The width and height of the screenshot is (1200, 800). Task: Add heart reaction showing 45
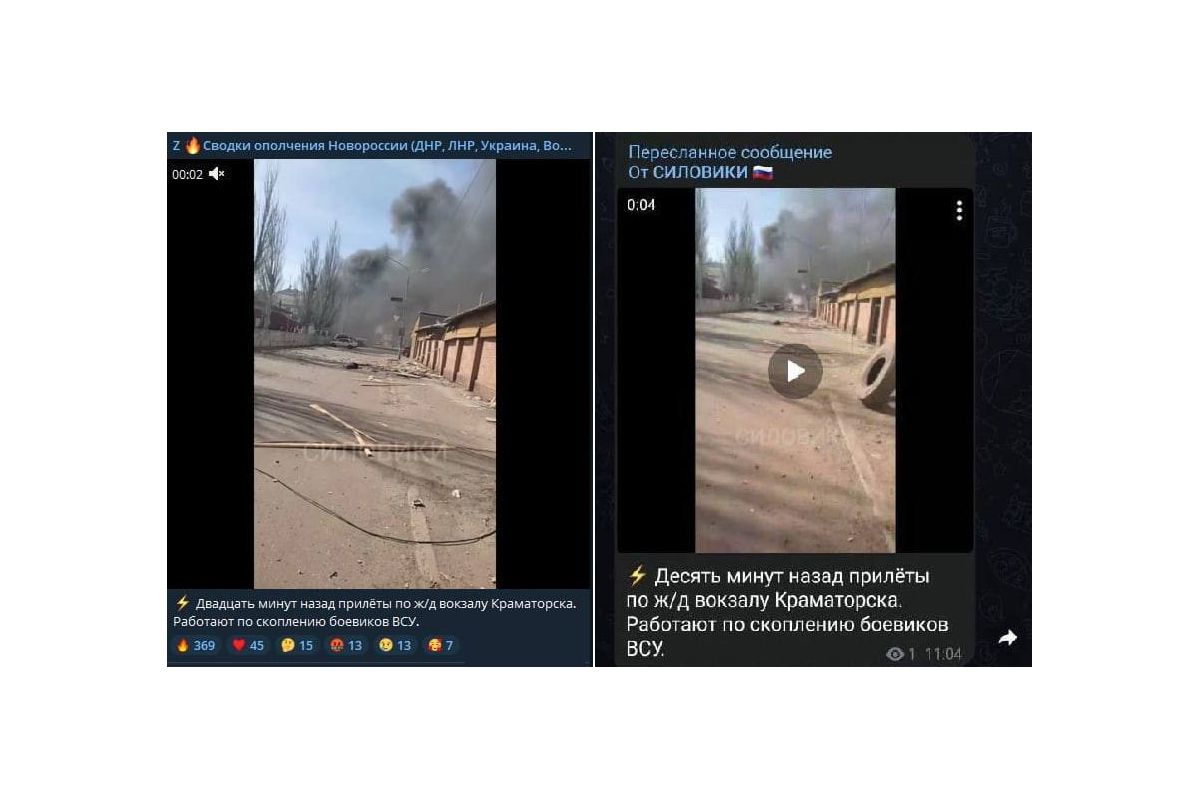(248, 645)
